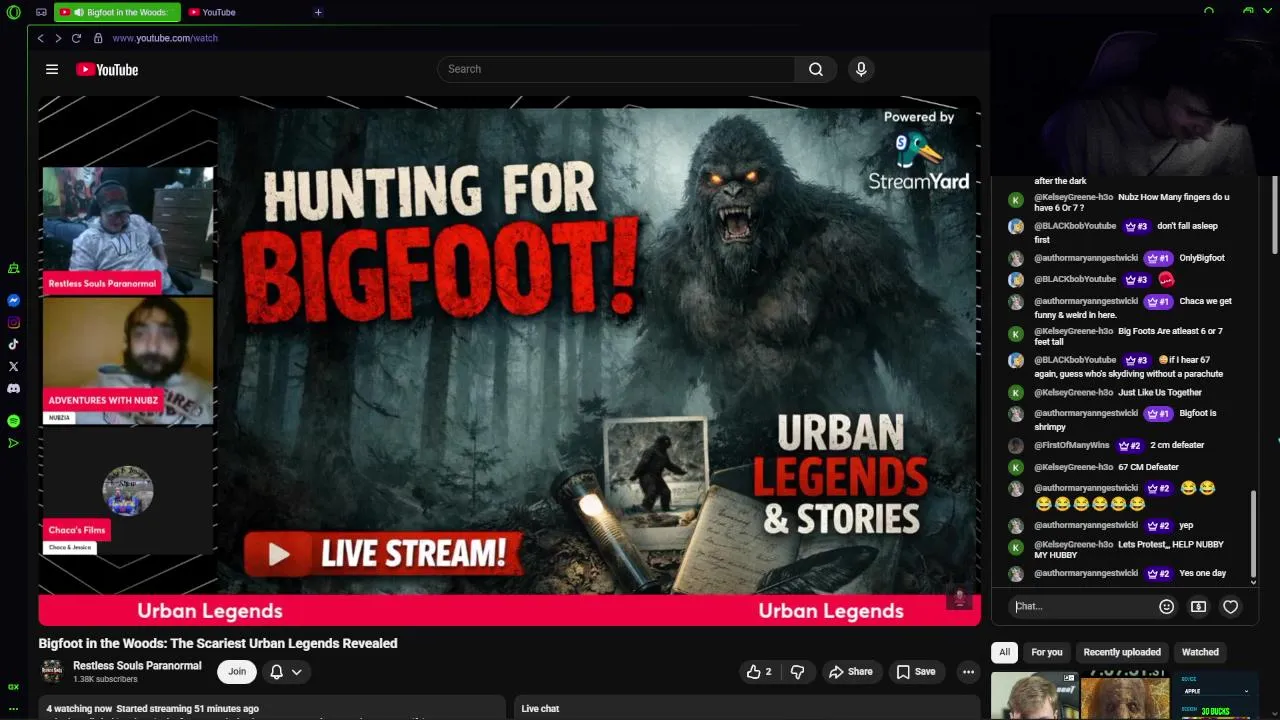Send a Super Chat with dollar icon
This screenshot has width=1280, height=720.
(x=1198, y=606)
